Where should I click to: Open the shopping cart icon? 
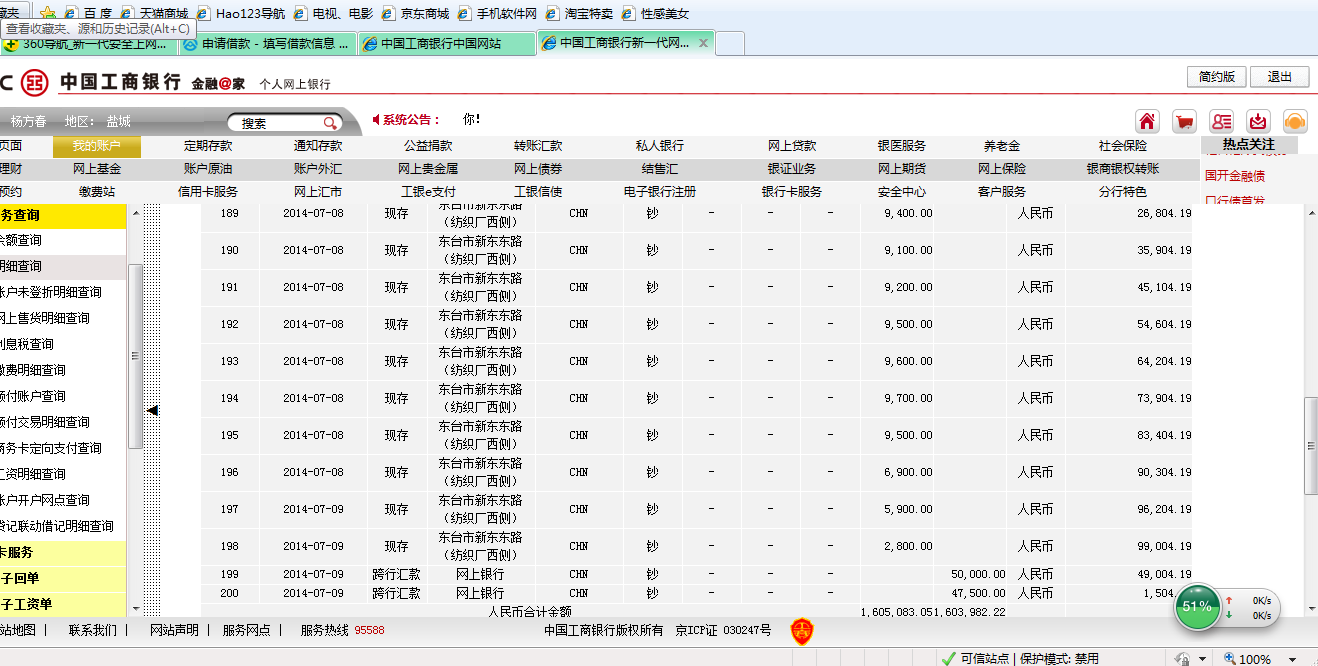pos(1185,121)
